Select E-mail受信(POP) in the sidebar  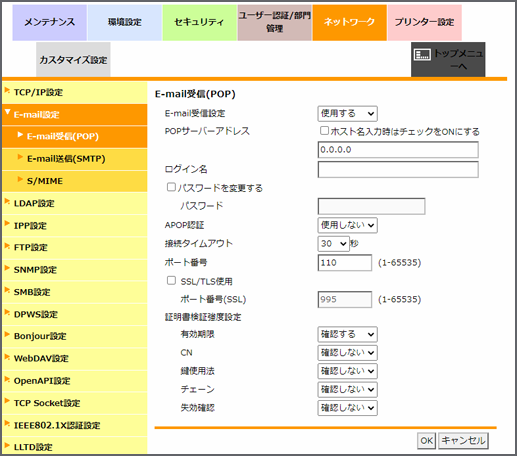coord(75,137)
